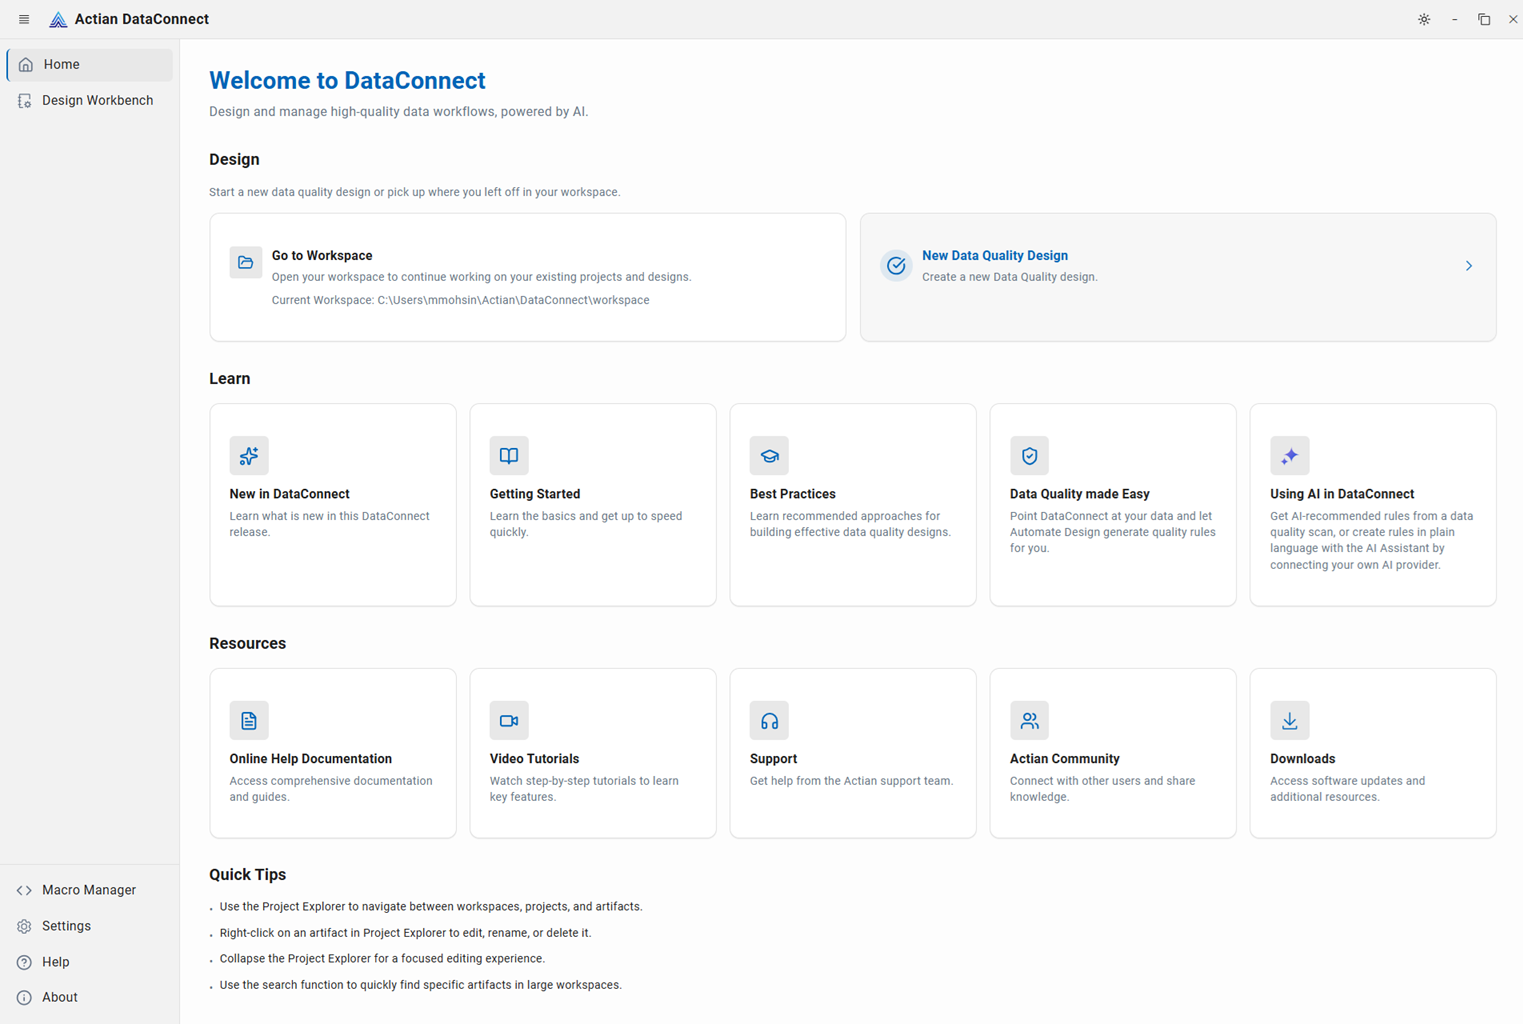1523x1024 pixels.
Task: Toggle the hamburger menu icon
Action: click(24, 19)
